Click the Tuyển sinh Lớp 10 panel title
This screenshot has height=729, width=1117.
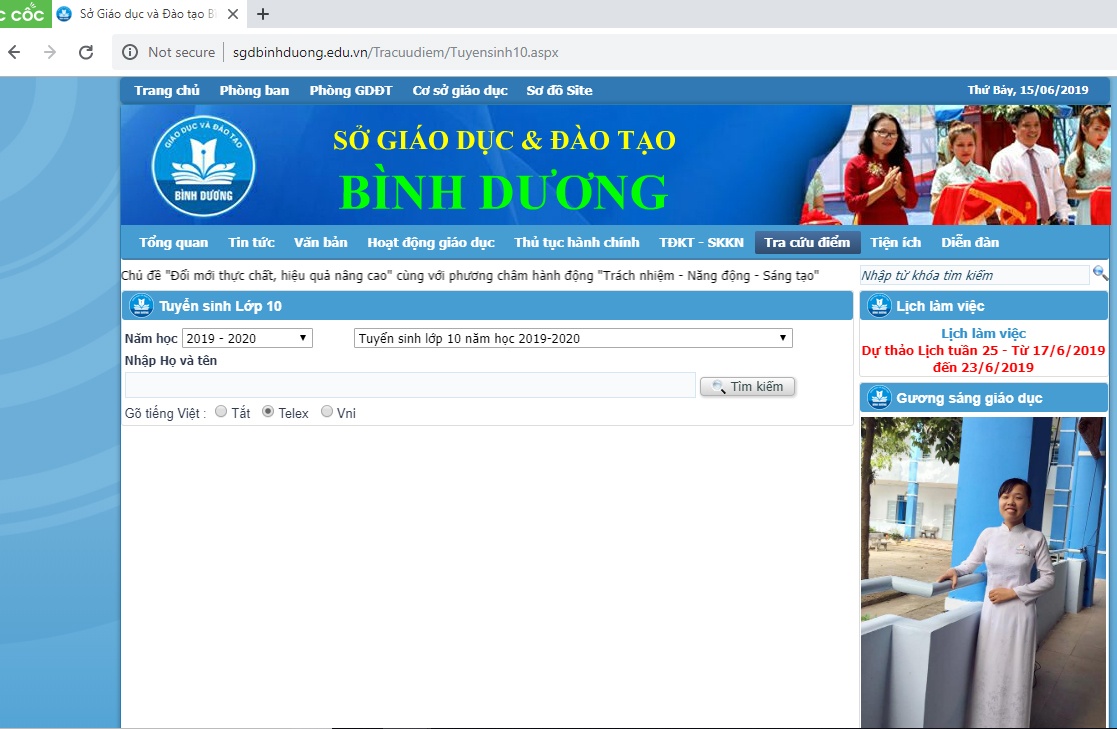220,306
